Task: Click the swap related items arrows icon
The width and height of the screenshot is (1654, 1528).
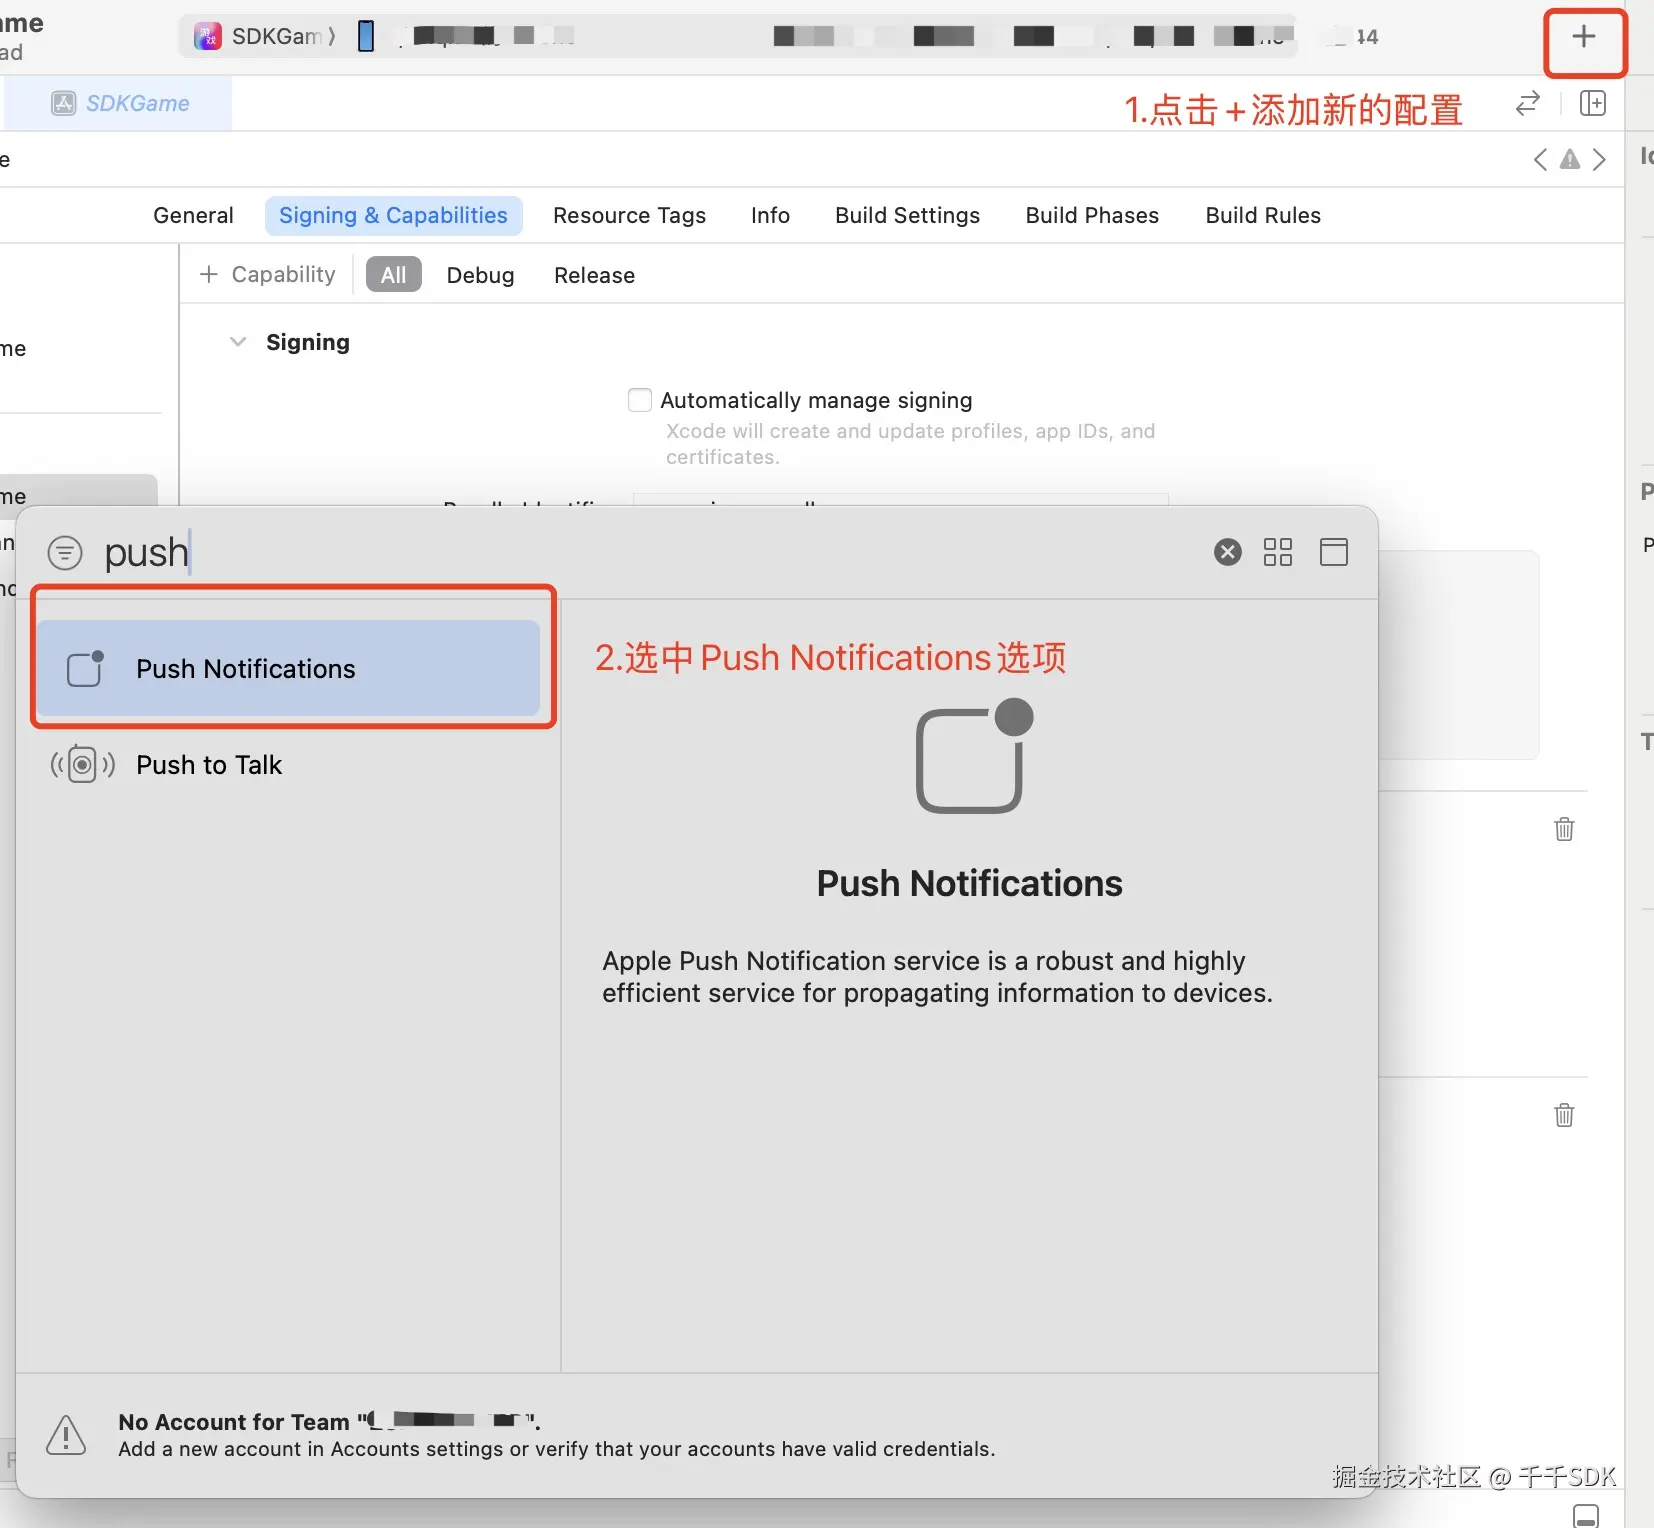Action: pos(1527,103)
